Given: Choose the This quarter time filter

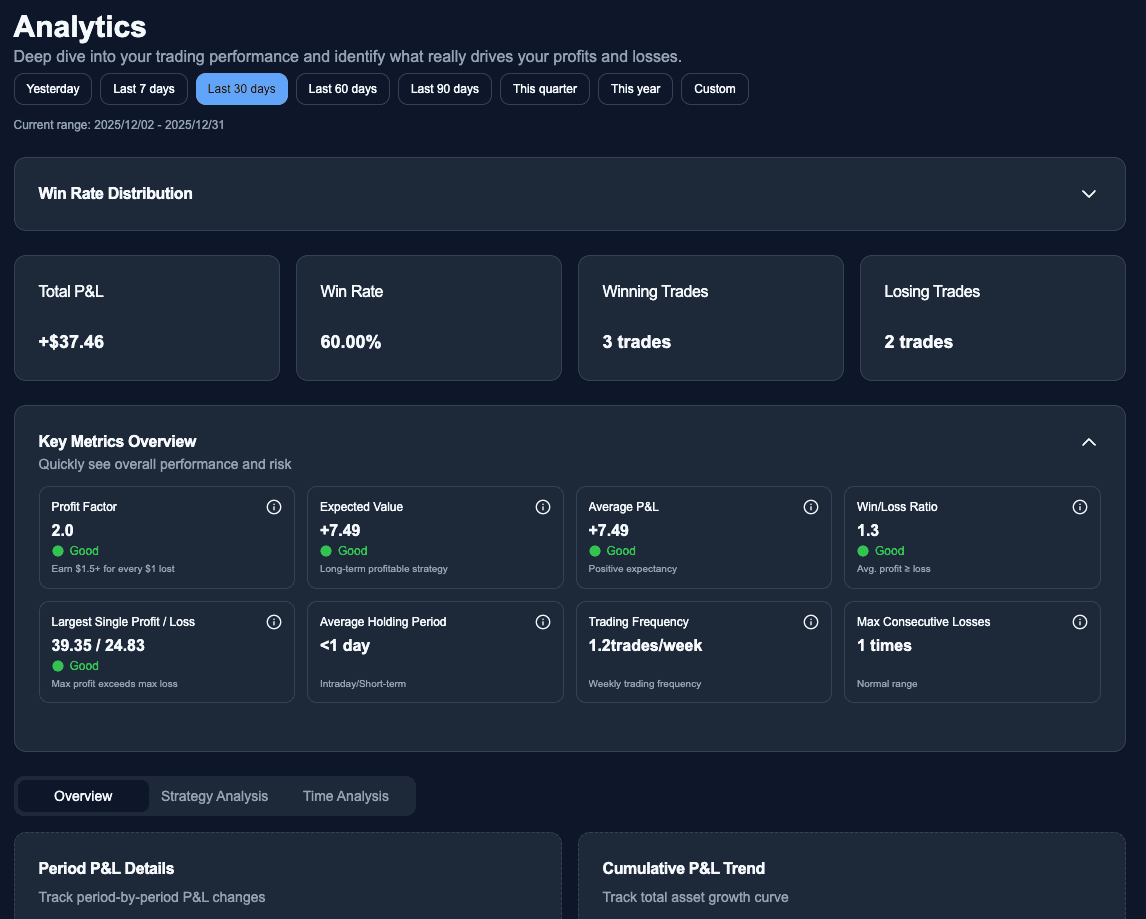Looking at the screenshot, I should (544, 89).
